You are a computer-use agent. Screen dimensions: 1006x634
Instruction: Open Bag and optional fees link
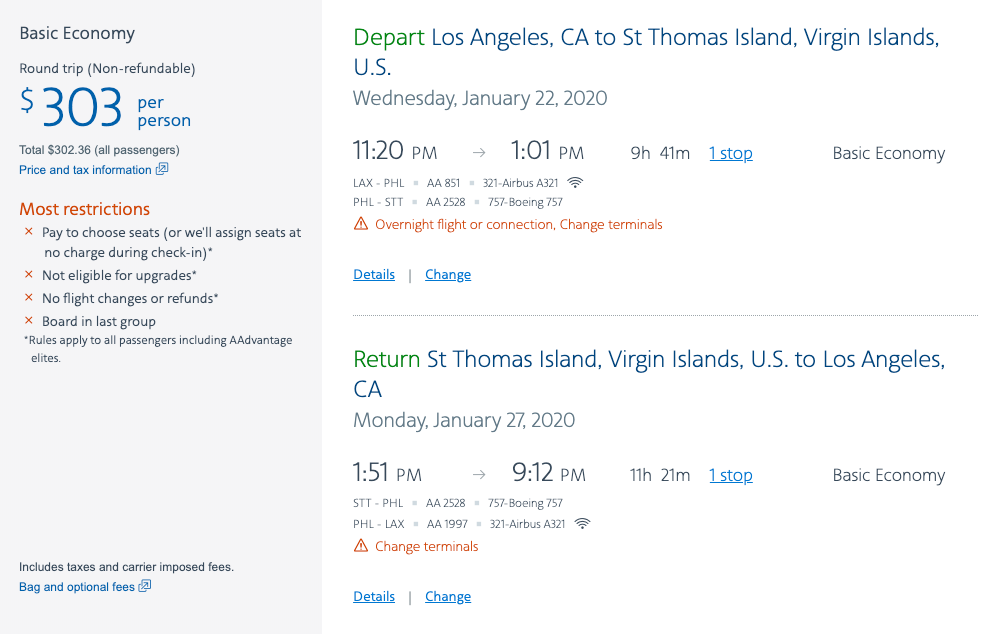click(77, 587)
